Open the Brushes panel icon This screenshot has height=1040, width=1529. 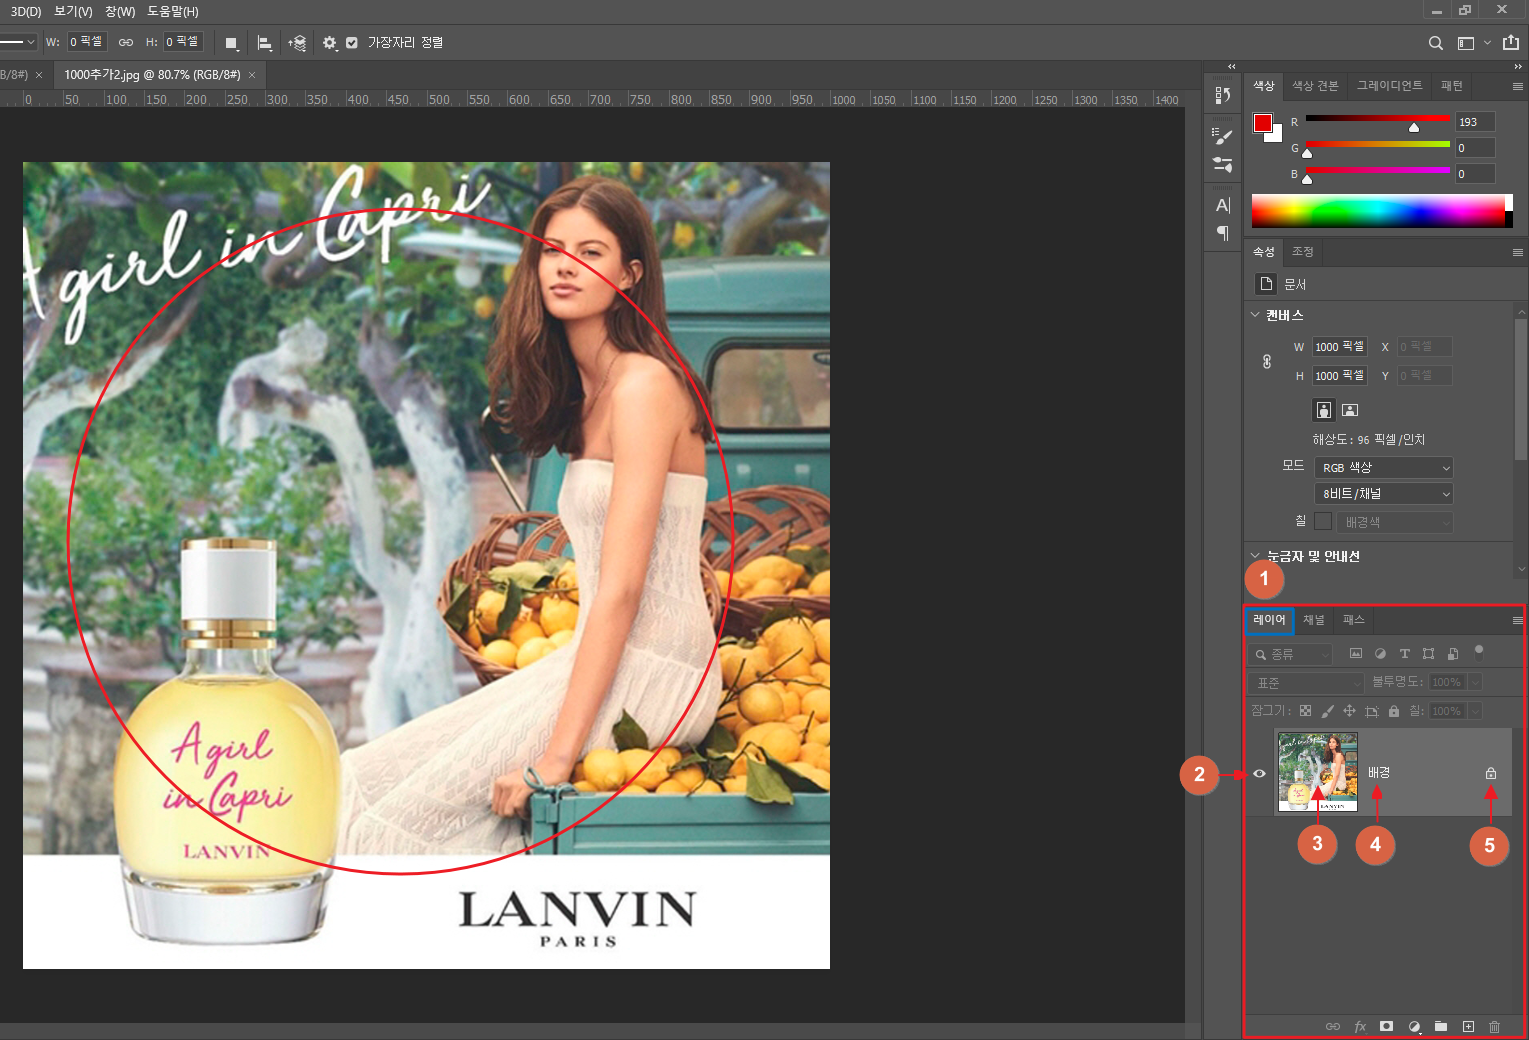[x=1222, y=164]
